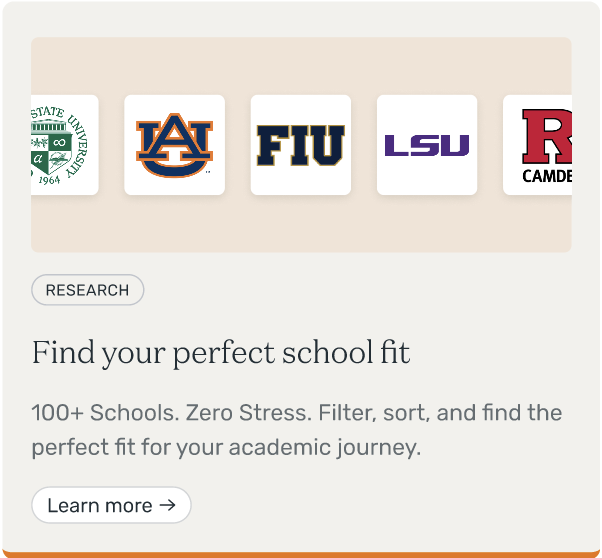Select the FIU school logo
Image resolution: width=602 pixels, height=558 pixels.
300,145
